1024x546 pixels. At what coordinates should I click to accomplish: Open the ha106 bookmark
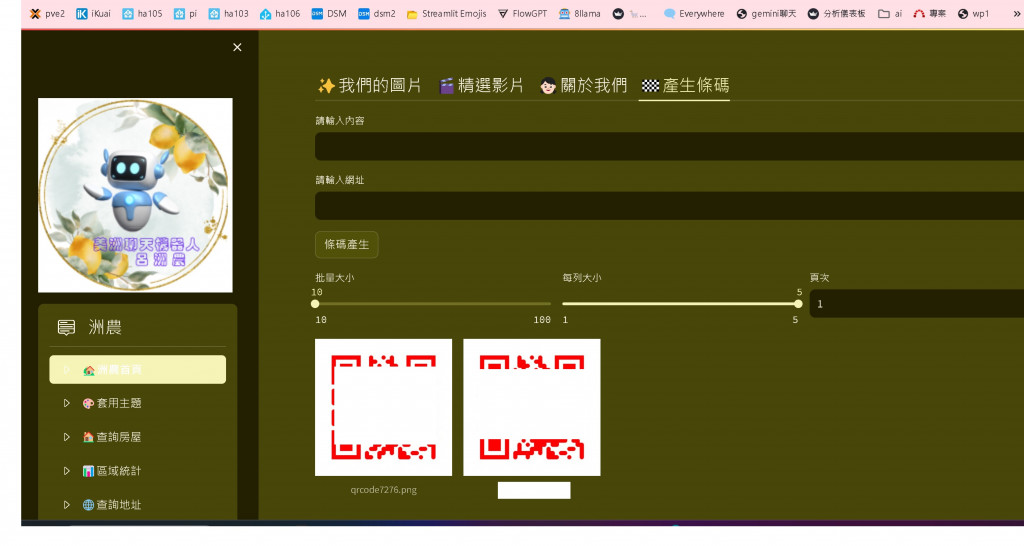pos(280,14)
